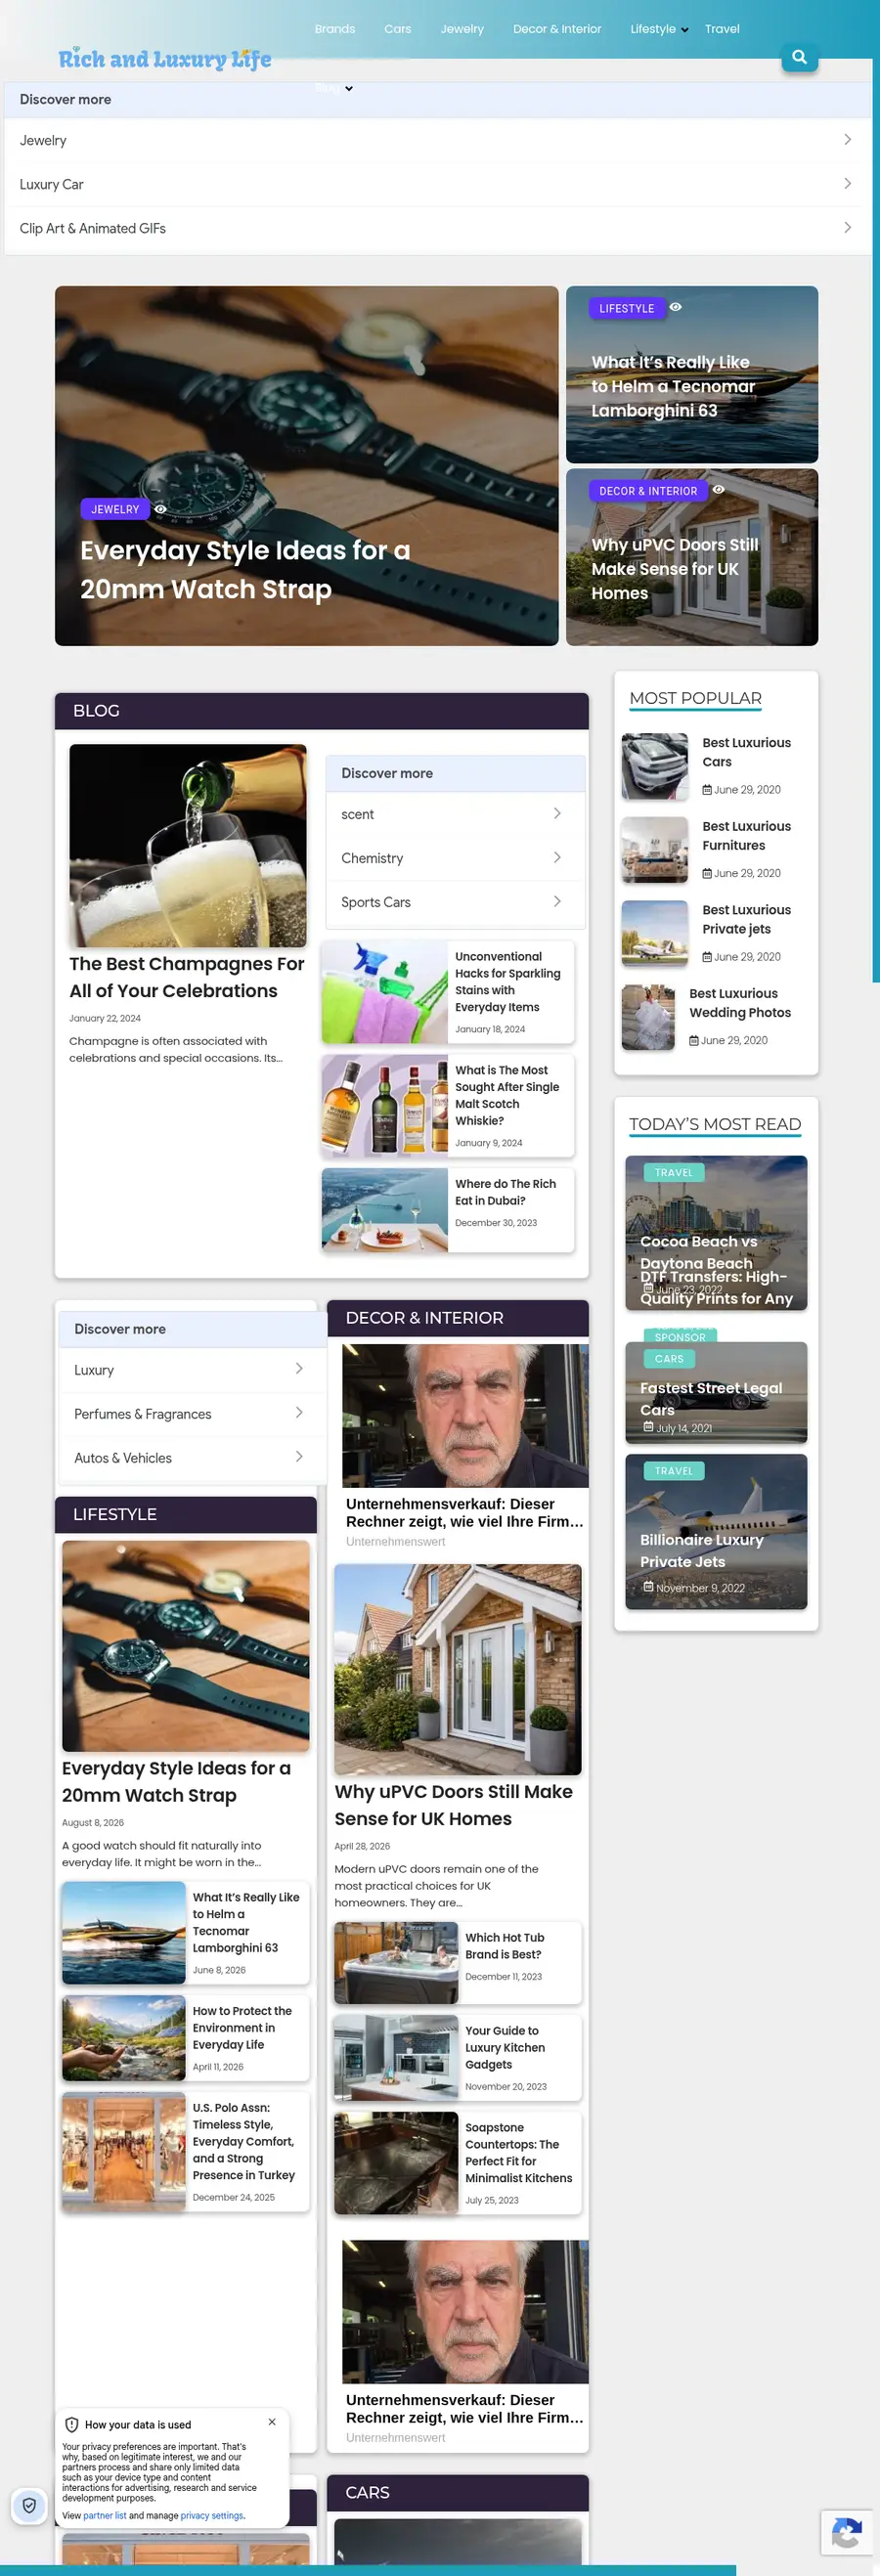
Task: Click calendar icon beside Best Luxurious Furnitures date
Action: tap(707, 874)
